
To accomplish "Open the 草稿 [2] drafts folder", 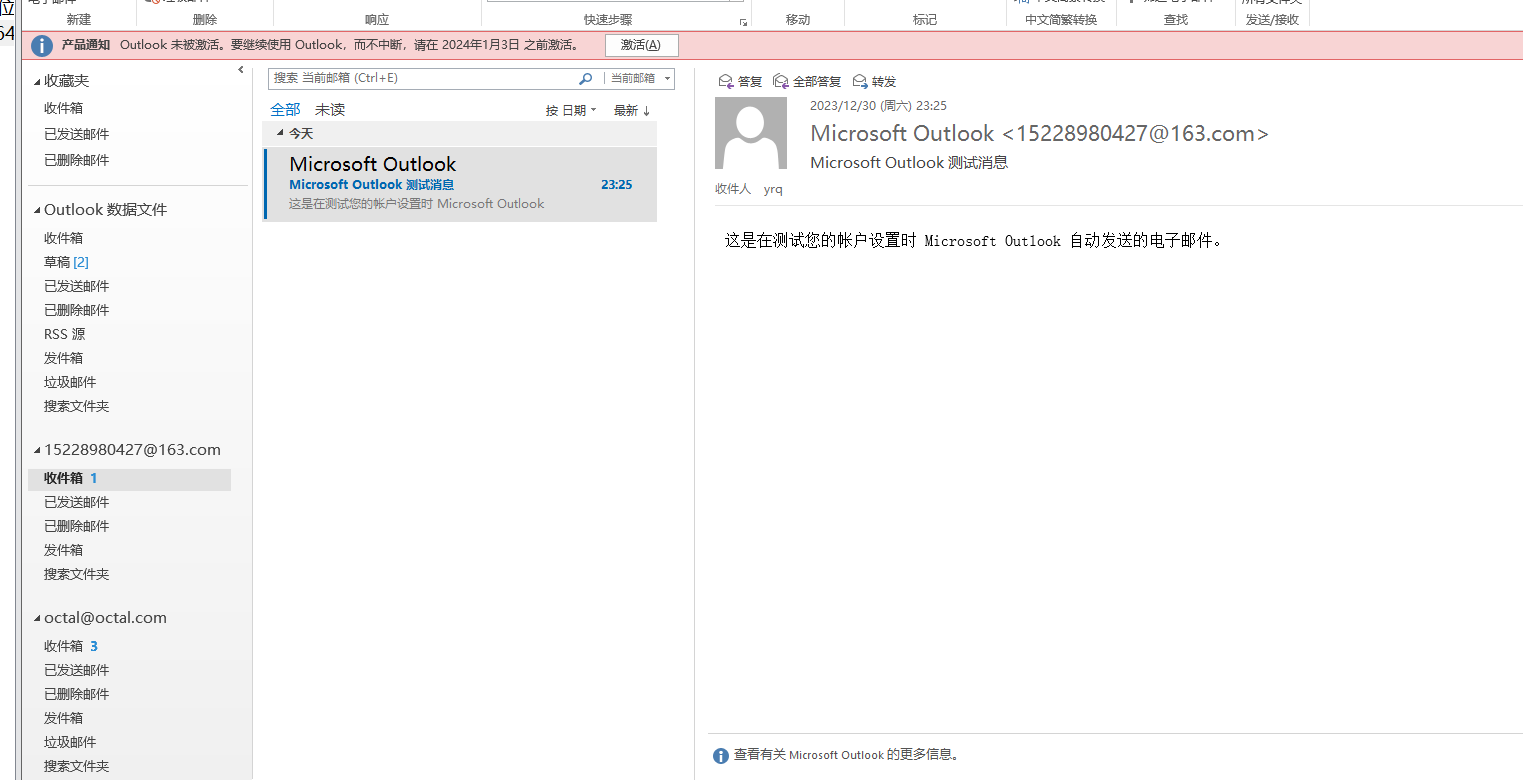I will point(66,262).
